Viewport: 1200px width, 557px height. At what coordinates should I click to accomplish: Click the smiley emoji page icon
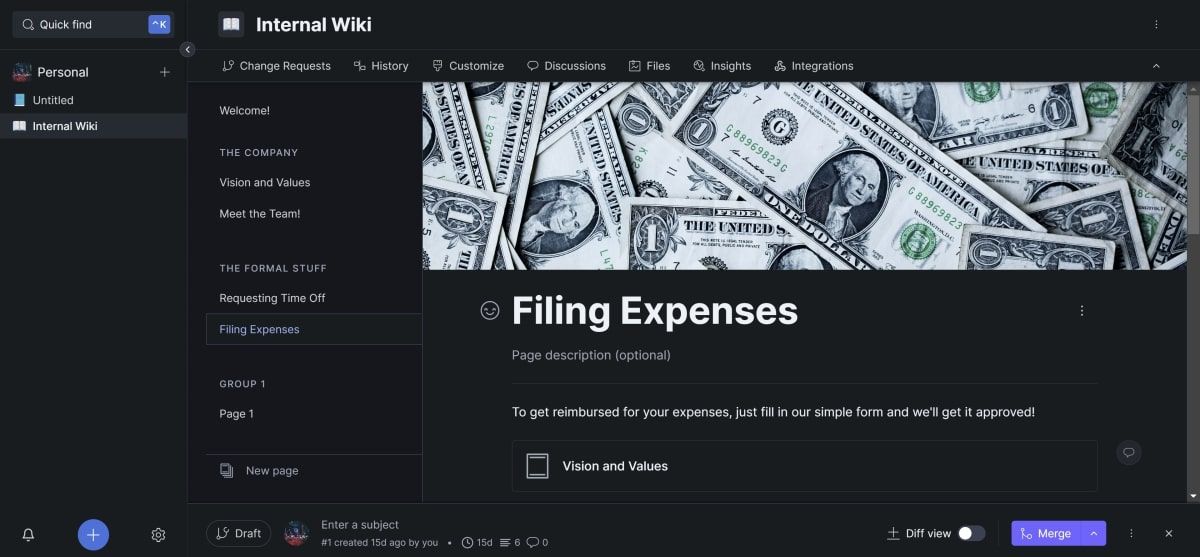pyautogui.click(x=489, y=311)
